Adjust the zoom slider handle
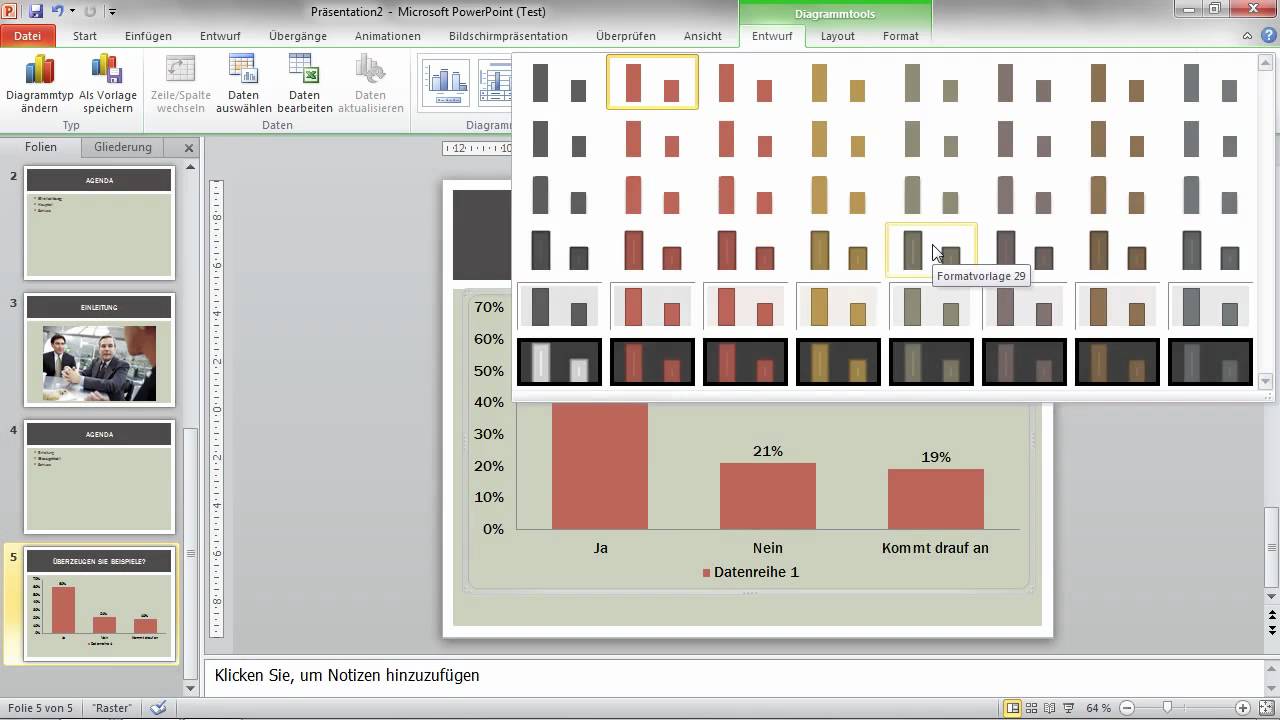Viewport: 1280px width, 720px height. tap(1167, 708)
